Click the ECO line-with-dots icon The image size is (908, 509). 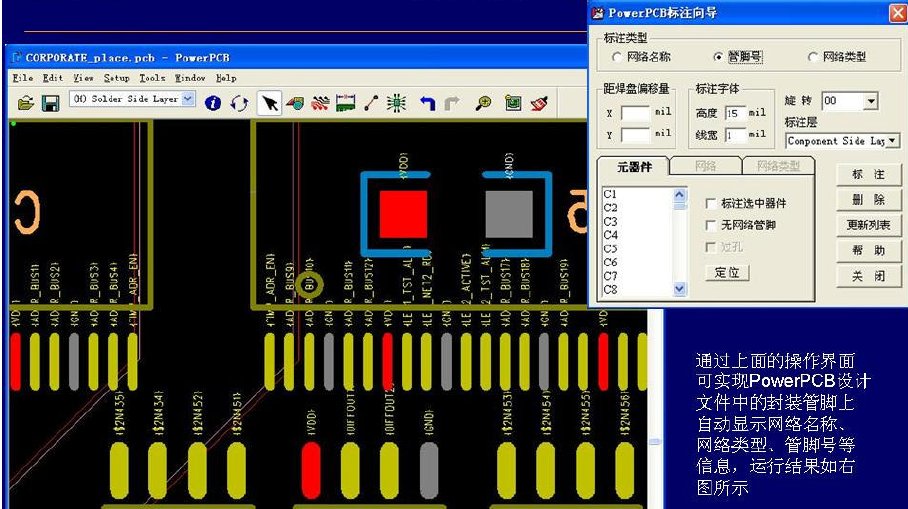pyautogui.click(x=371, y=103)
